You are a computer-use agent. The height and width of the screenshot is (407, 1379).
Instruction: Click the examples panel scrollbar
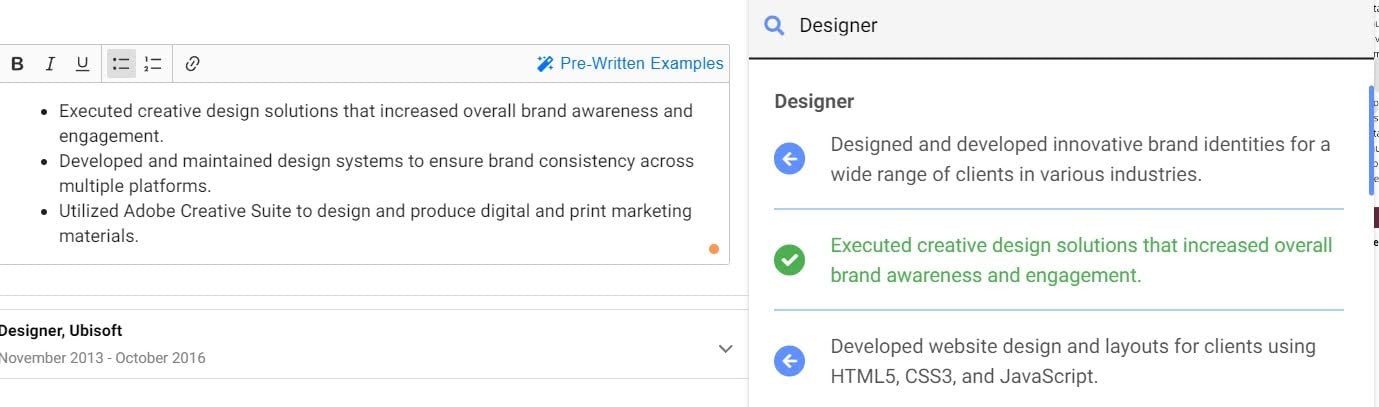tap(1372, 140)
